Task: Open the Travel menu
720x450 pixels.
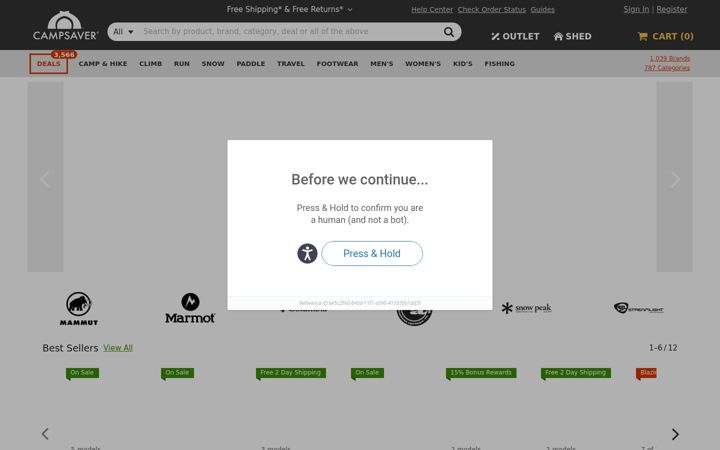Action: (x=291, y=64)
